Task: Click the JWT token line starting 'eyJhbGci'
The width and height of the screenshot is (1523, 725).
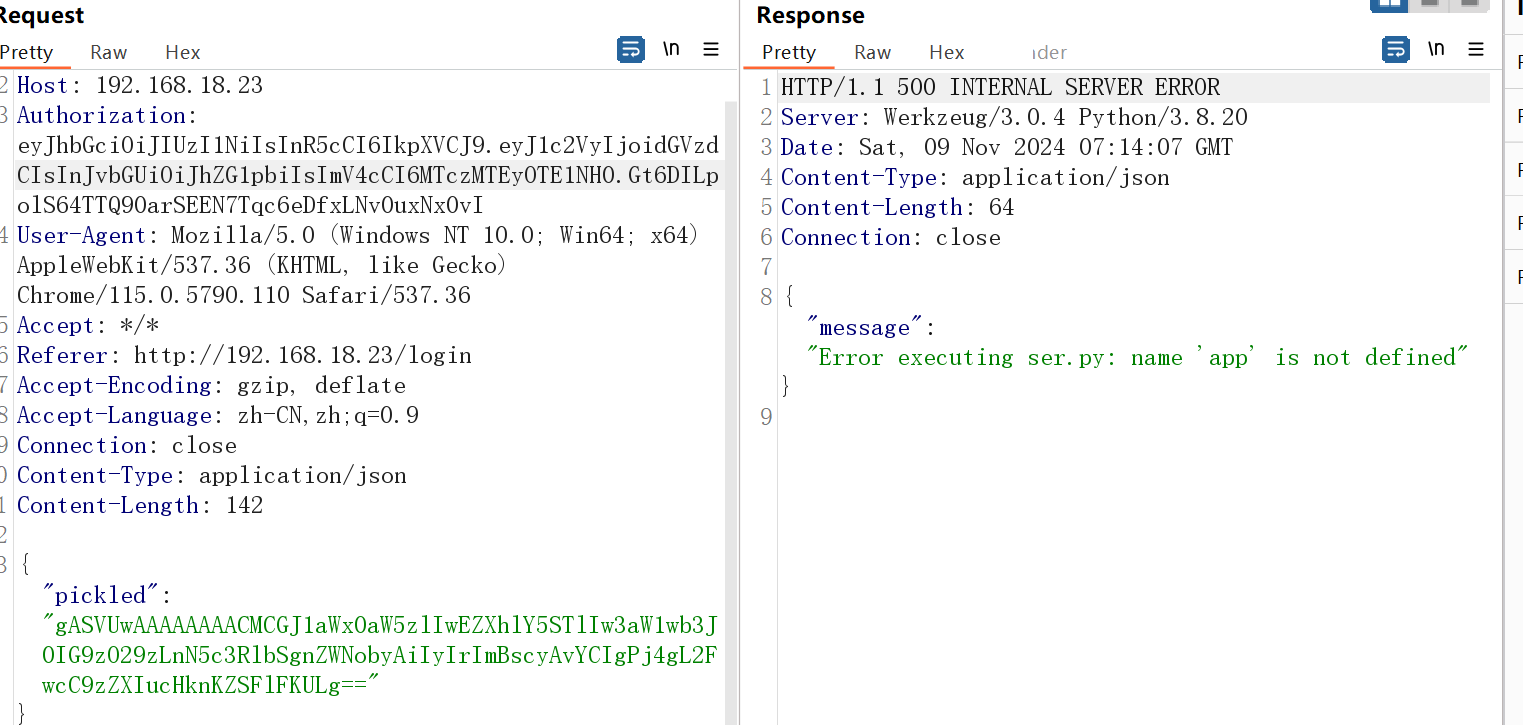Action: [368, 146]
